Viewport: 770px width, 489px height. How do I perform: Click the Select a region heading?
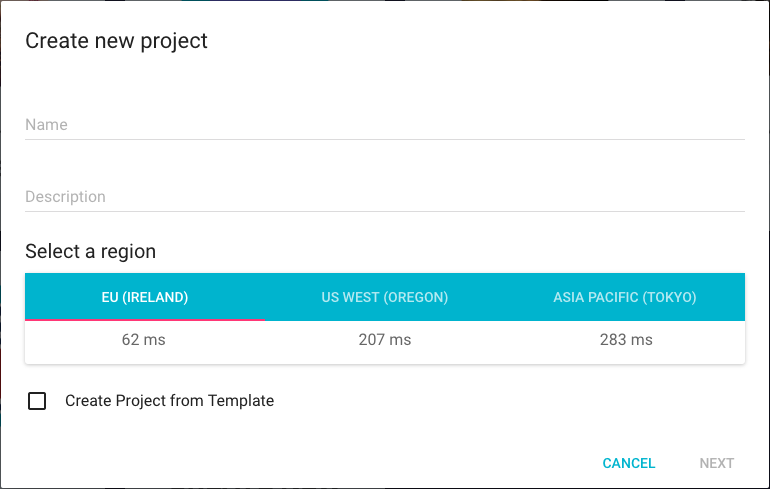90,251
